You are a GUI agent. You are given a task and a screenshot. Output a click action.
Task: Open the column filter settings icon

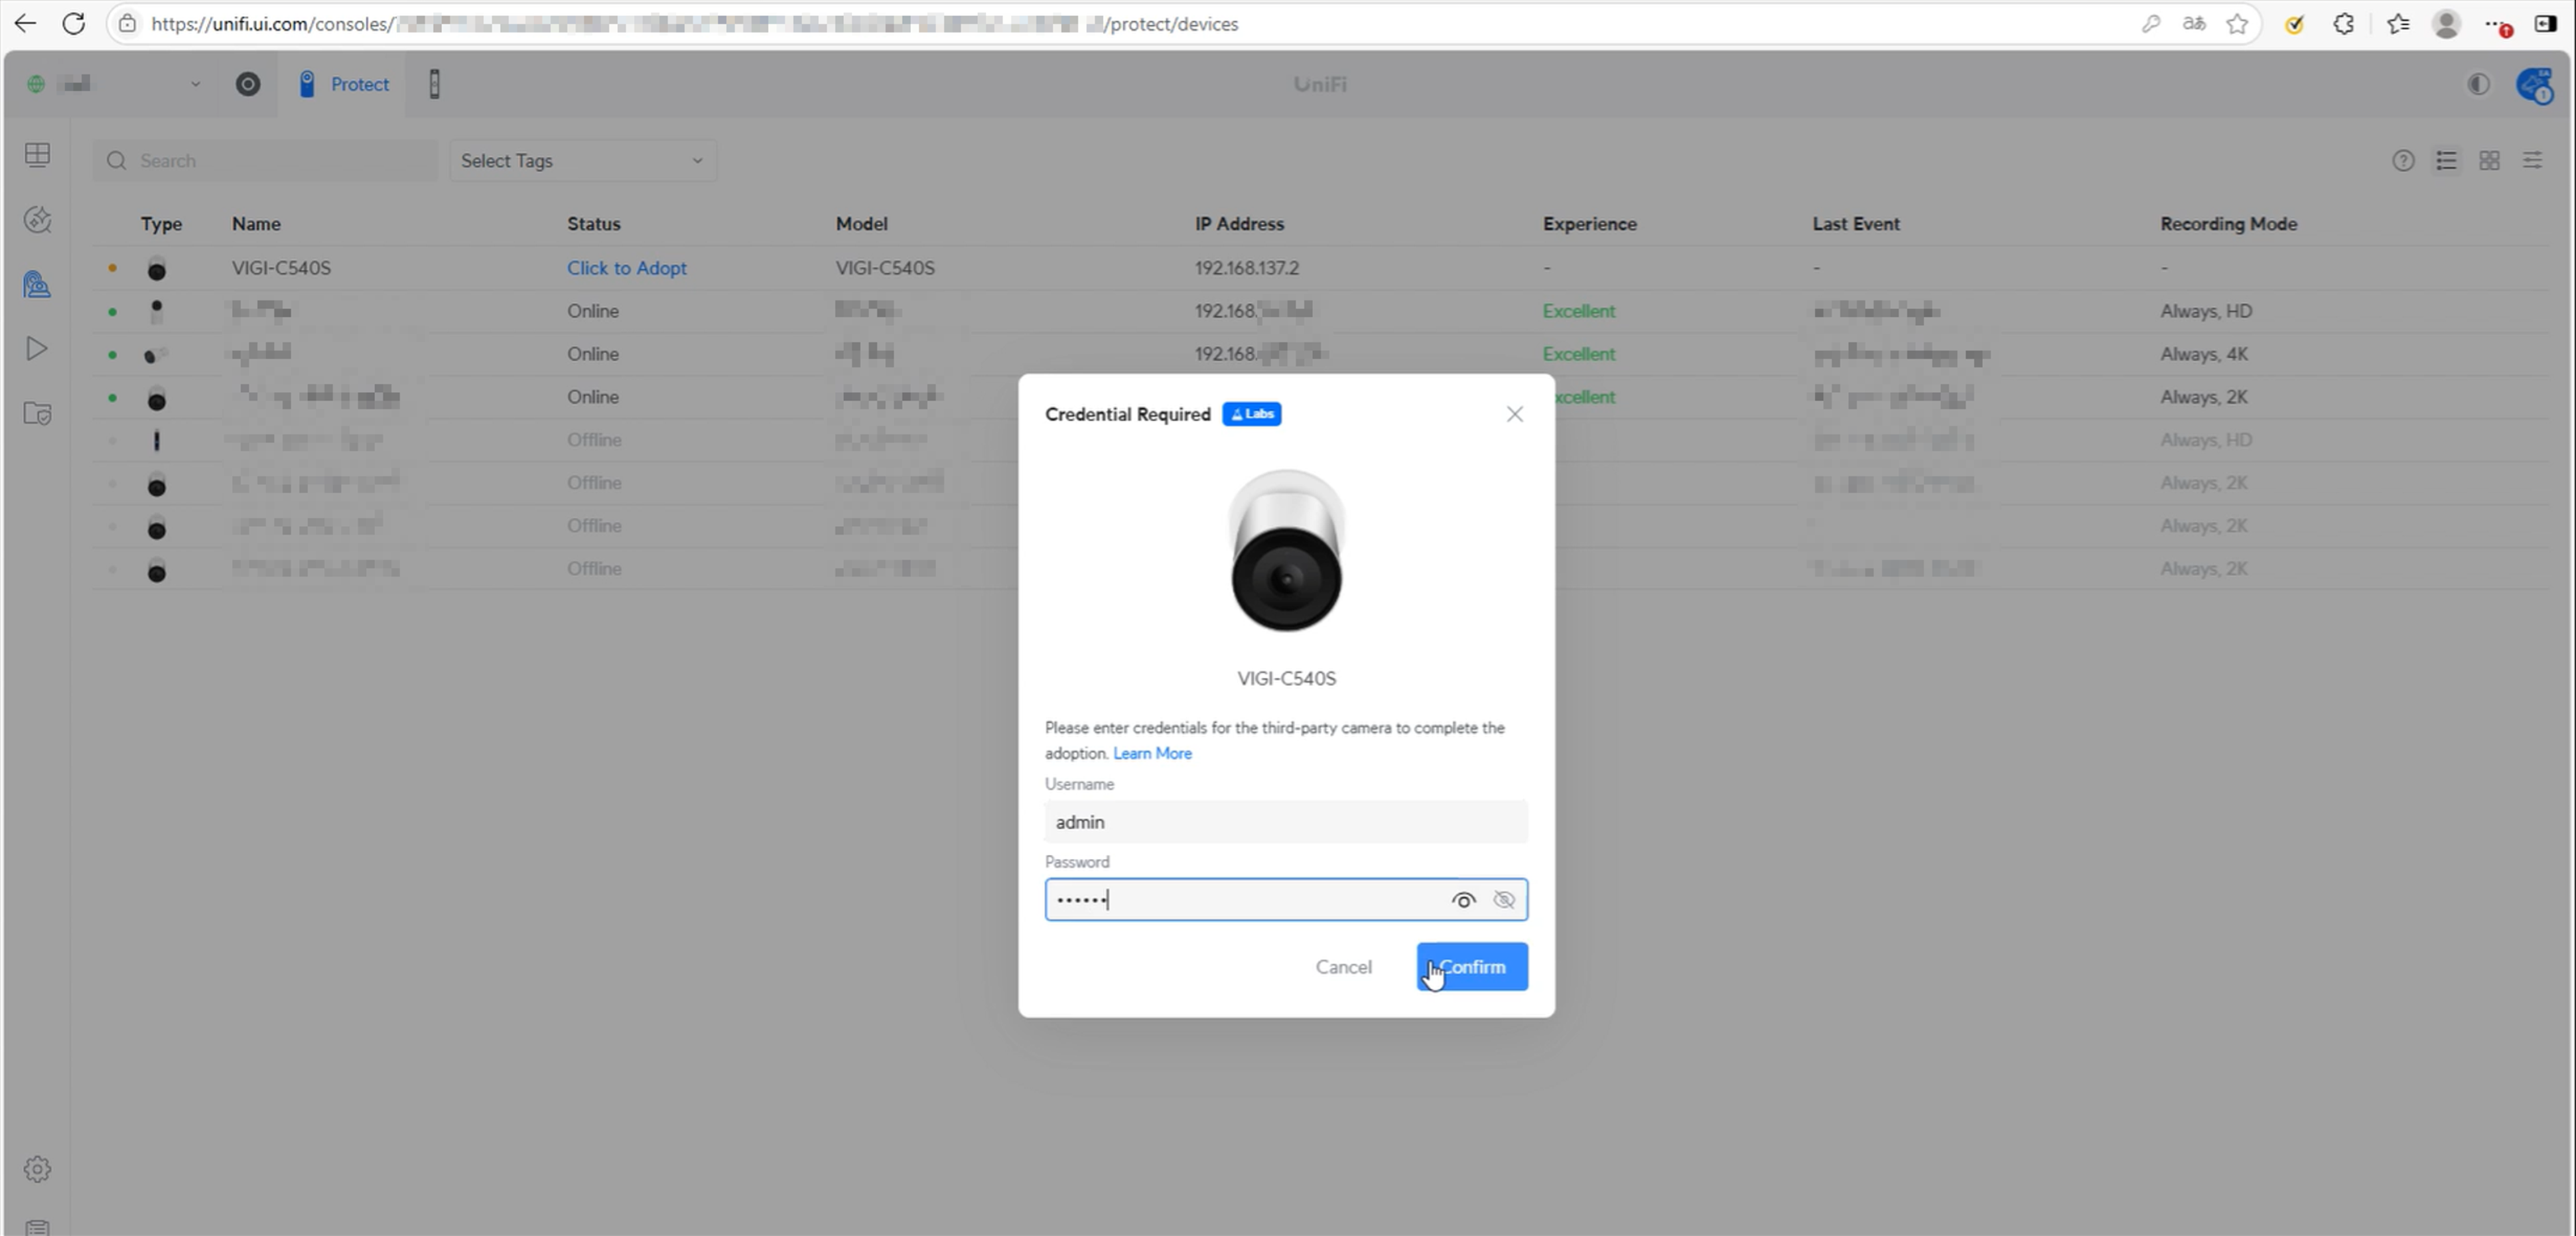[x=2532, y=161]
